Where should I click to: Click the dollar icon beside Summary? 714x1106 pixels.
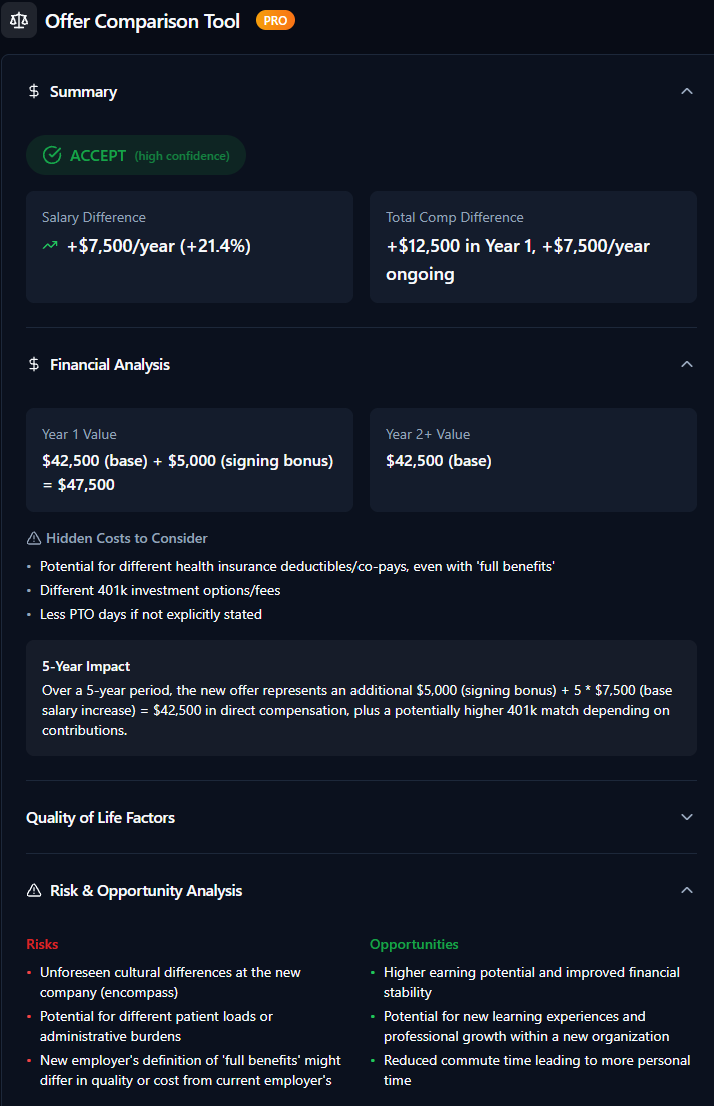pos(31,91)
